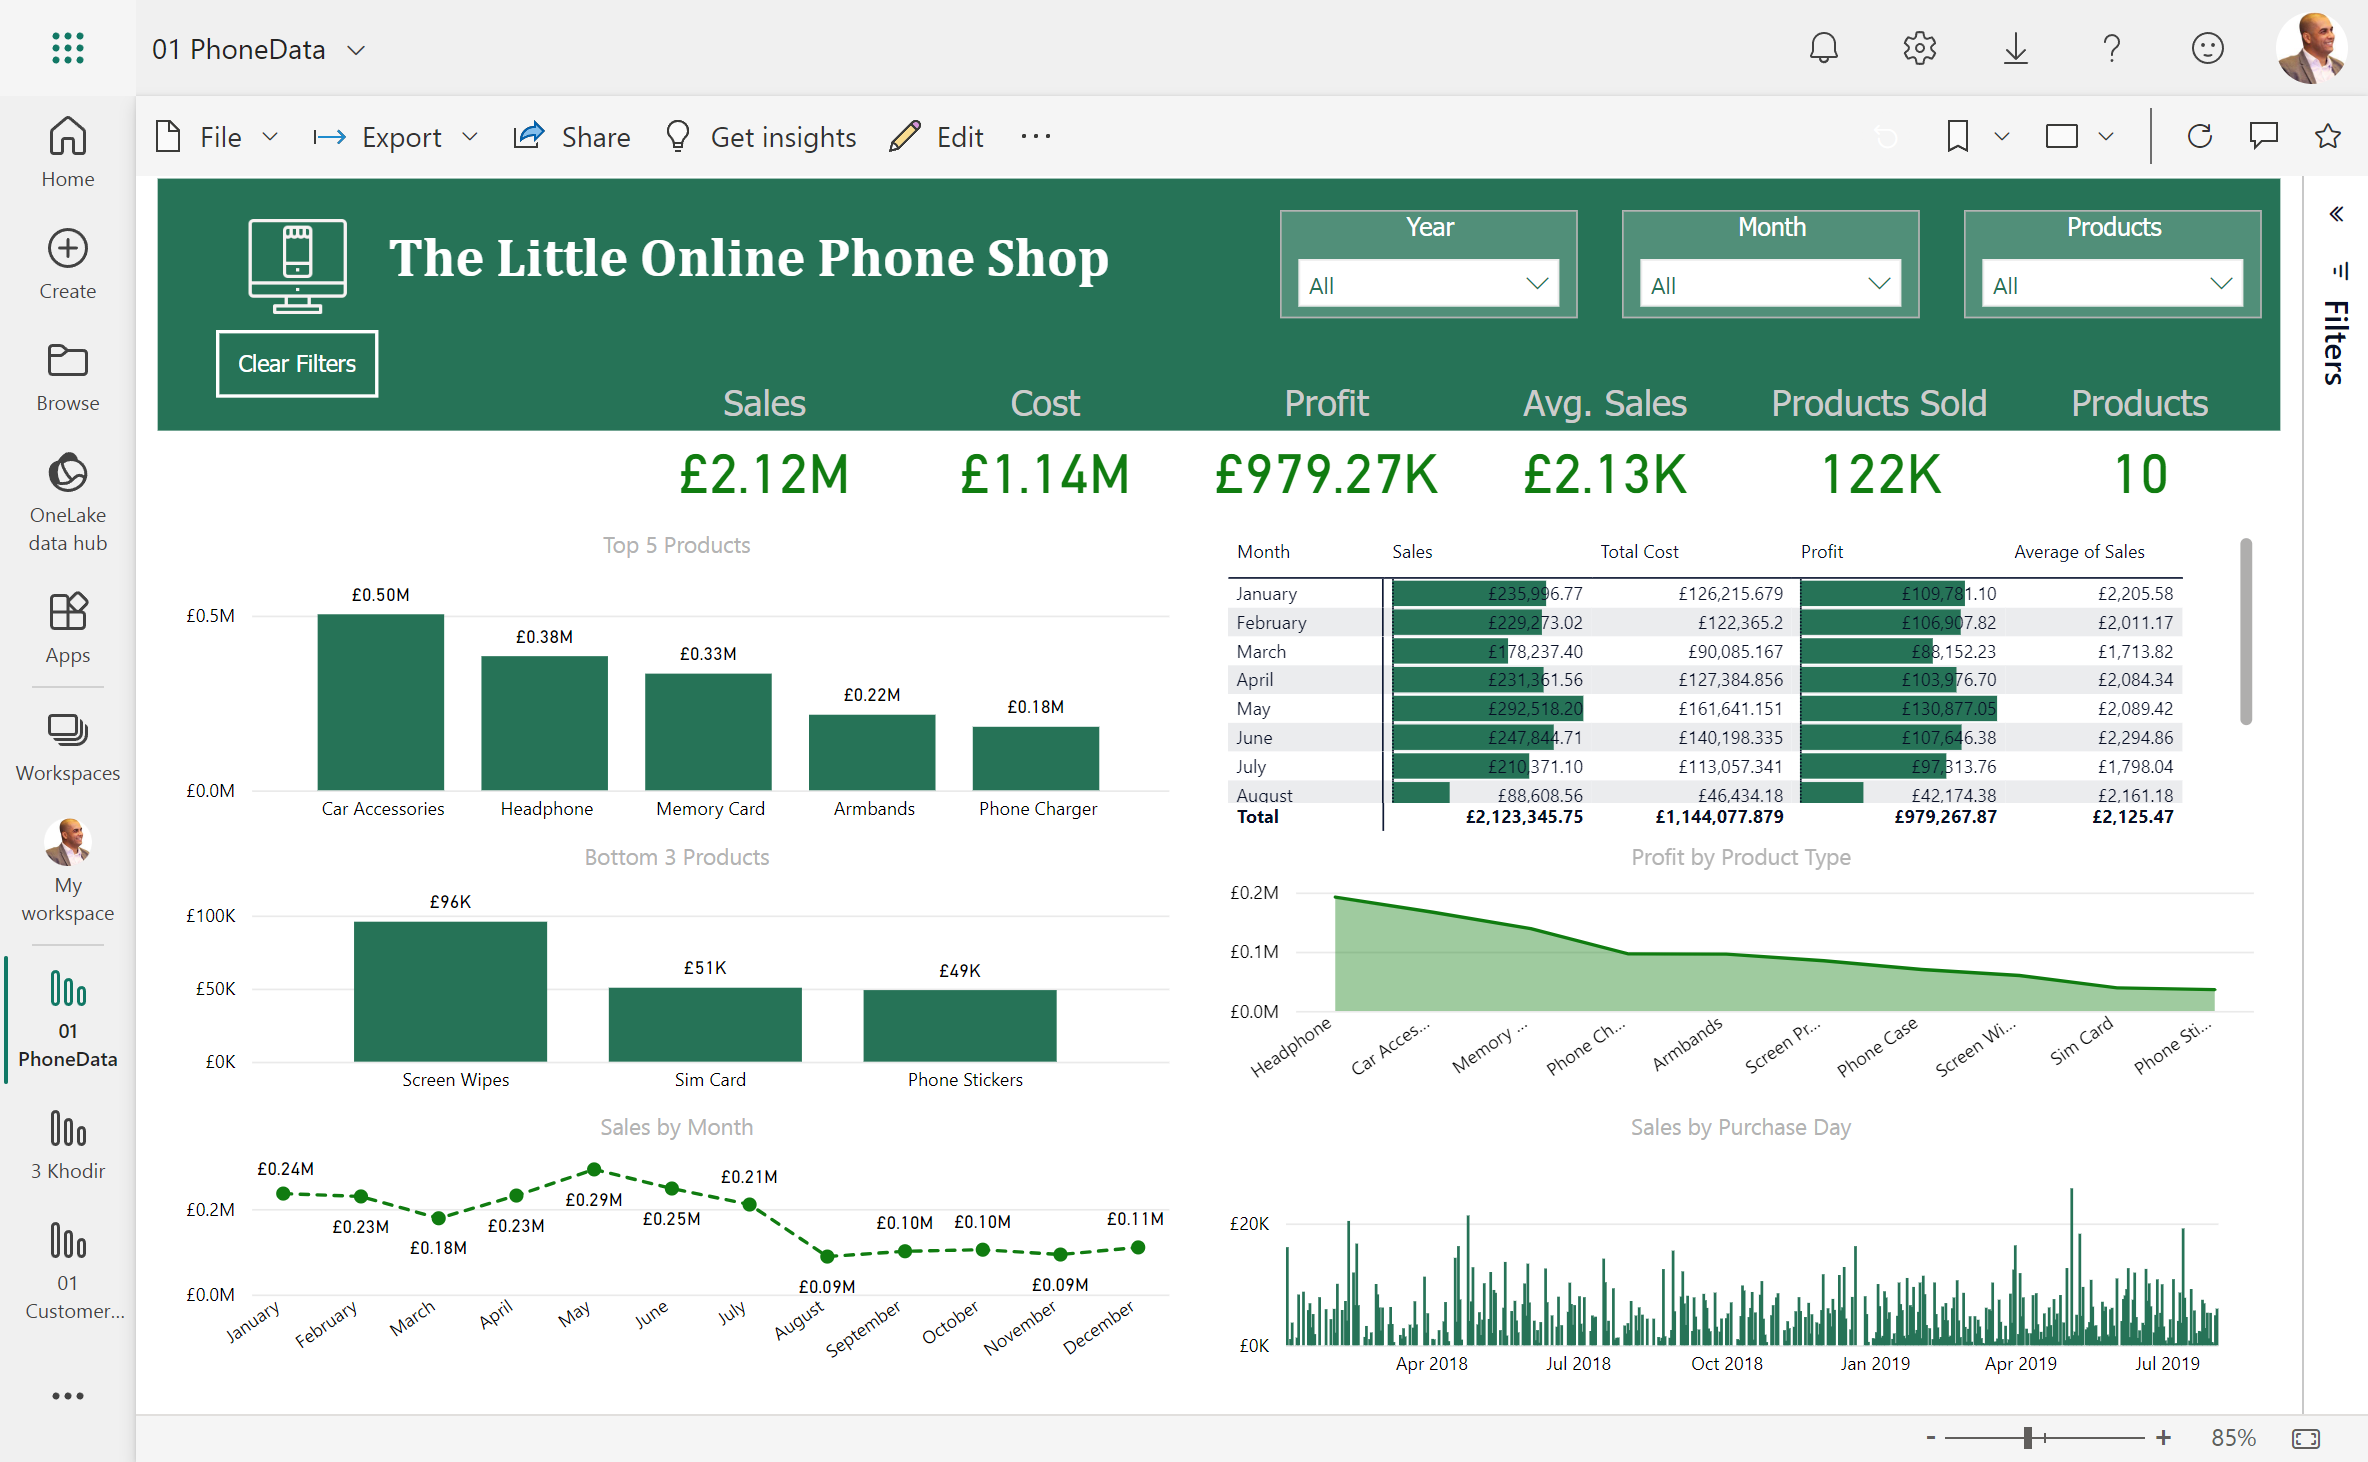The image size is (2368, 1462).
Task: Click Get insights
Action: point(760,137)
